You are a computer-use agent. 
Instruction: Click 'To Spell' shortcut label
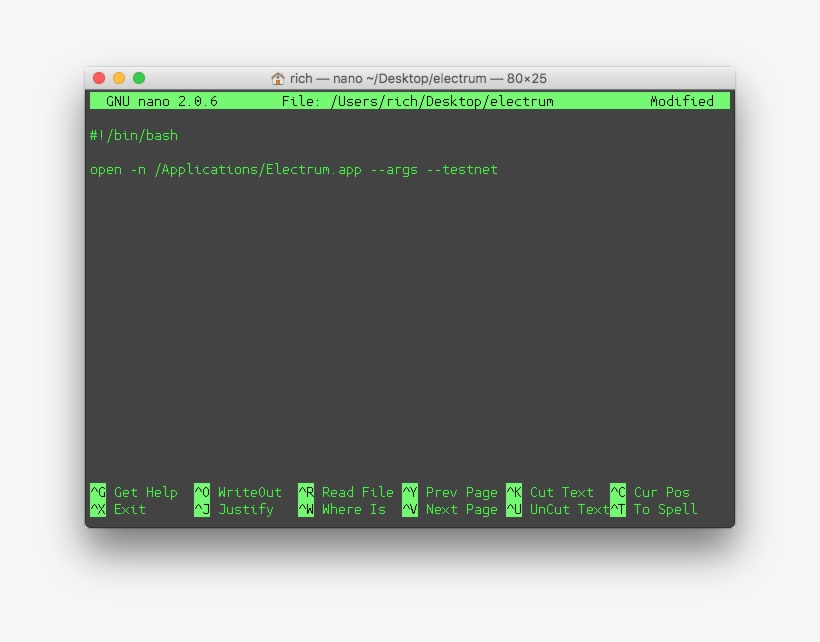tap(665, 510)
